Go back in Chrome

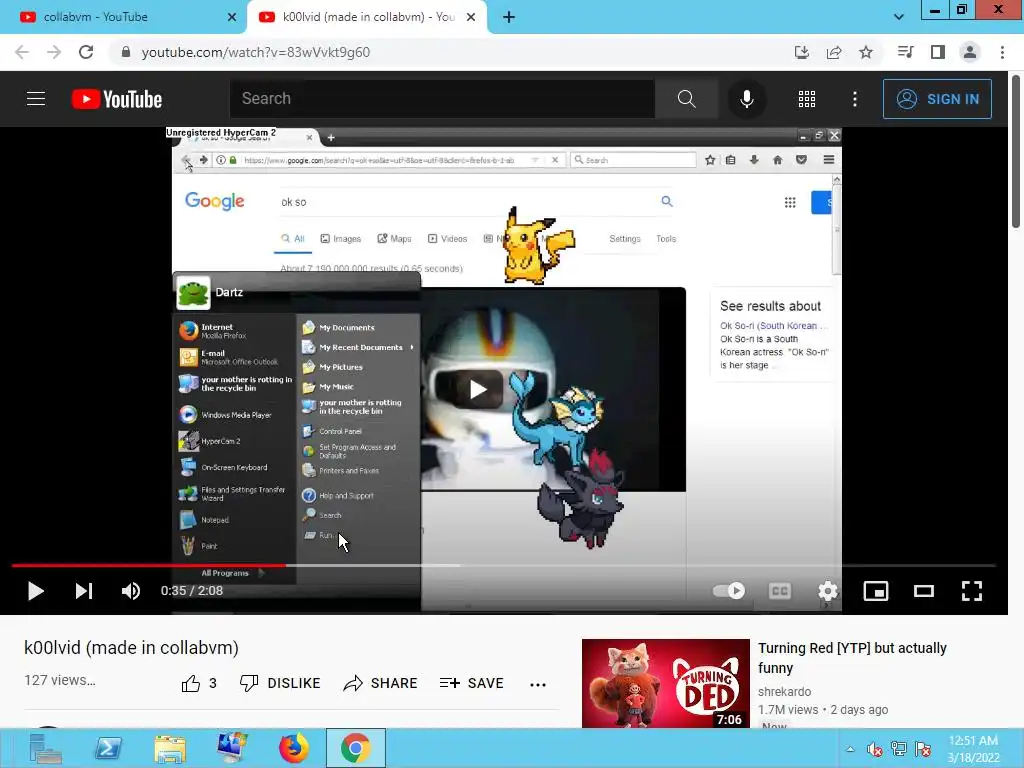[x=22, y=52]
